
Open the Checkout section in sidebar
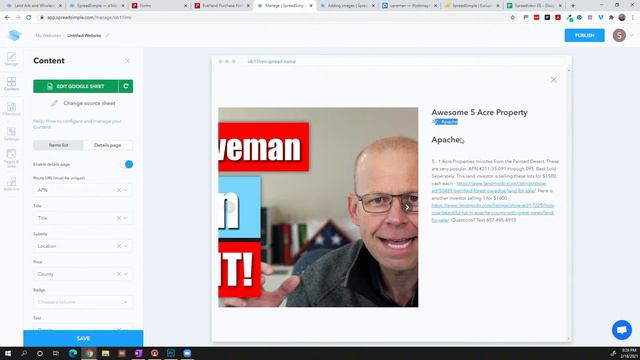coord(11,109)
